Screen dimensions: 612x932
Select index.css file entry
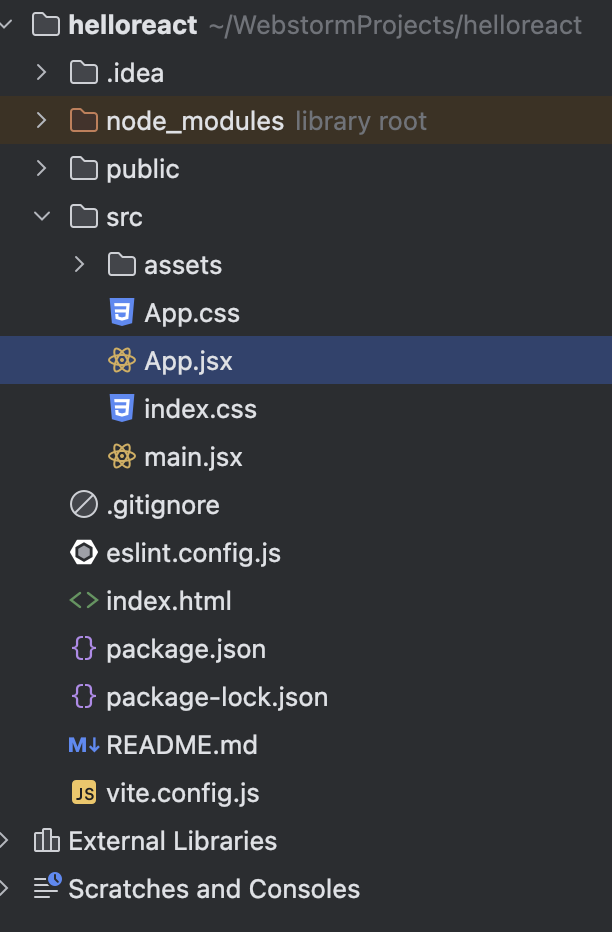[306, 409]
